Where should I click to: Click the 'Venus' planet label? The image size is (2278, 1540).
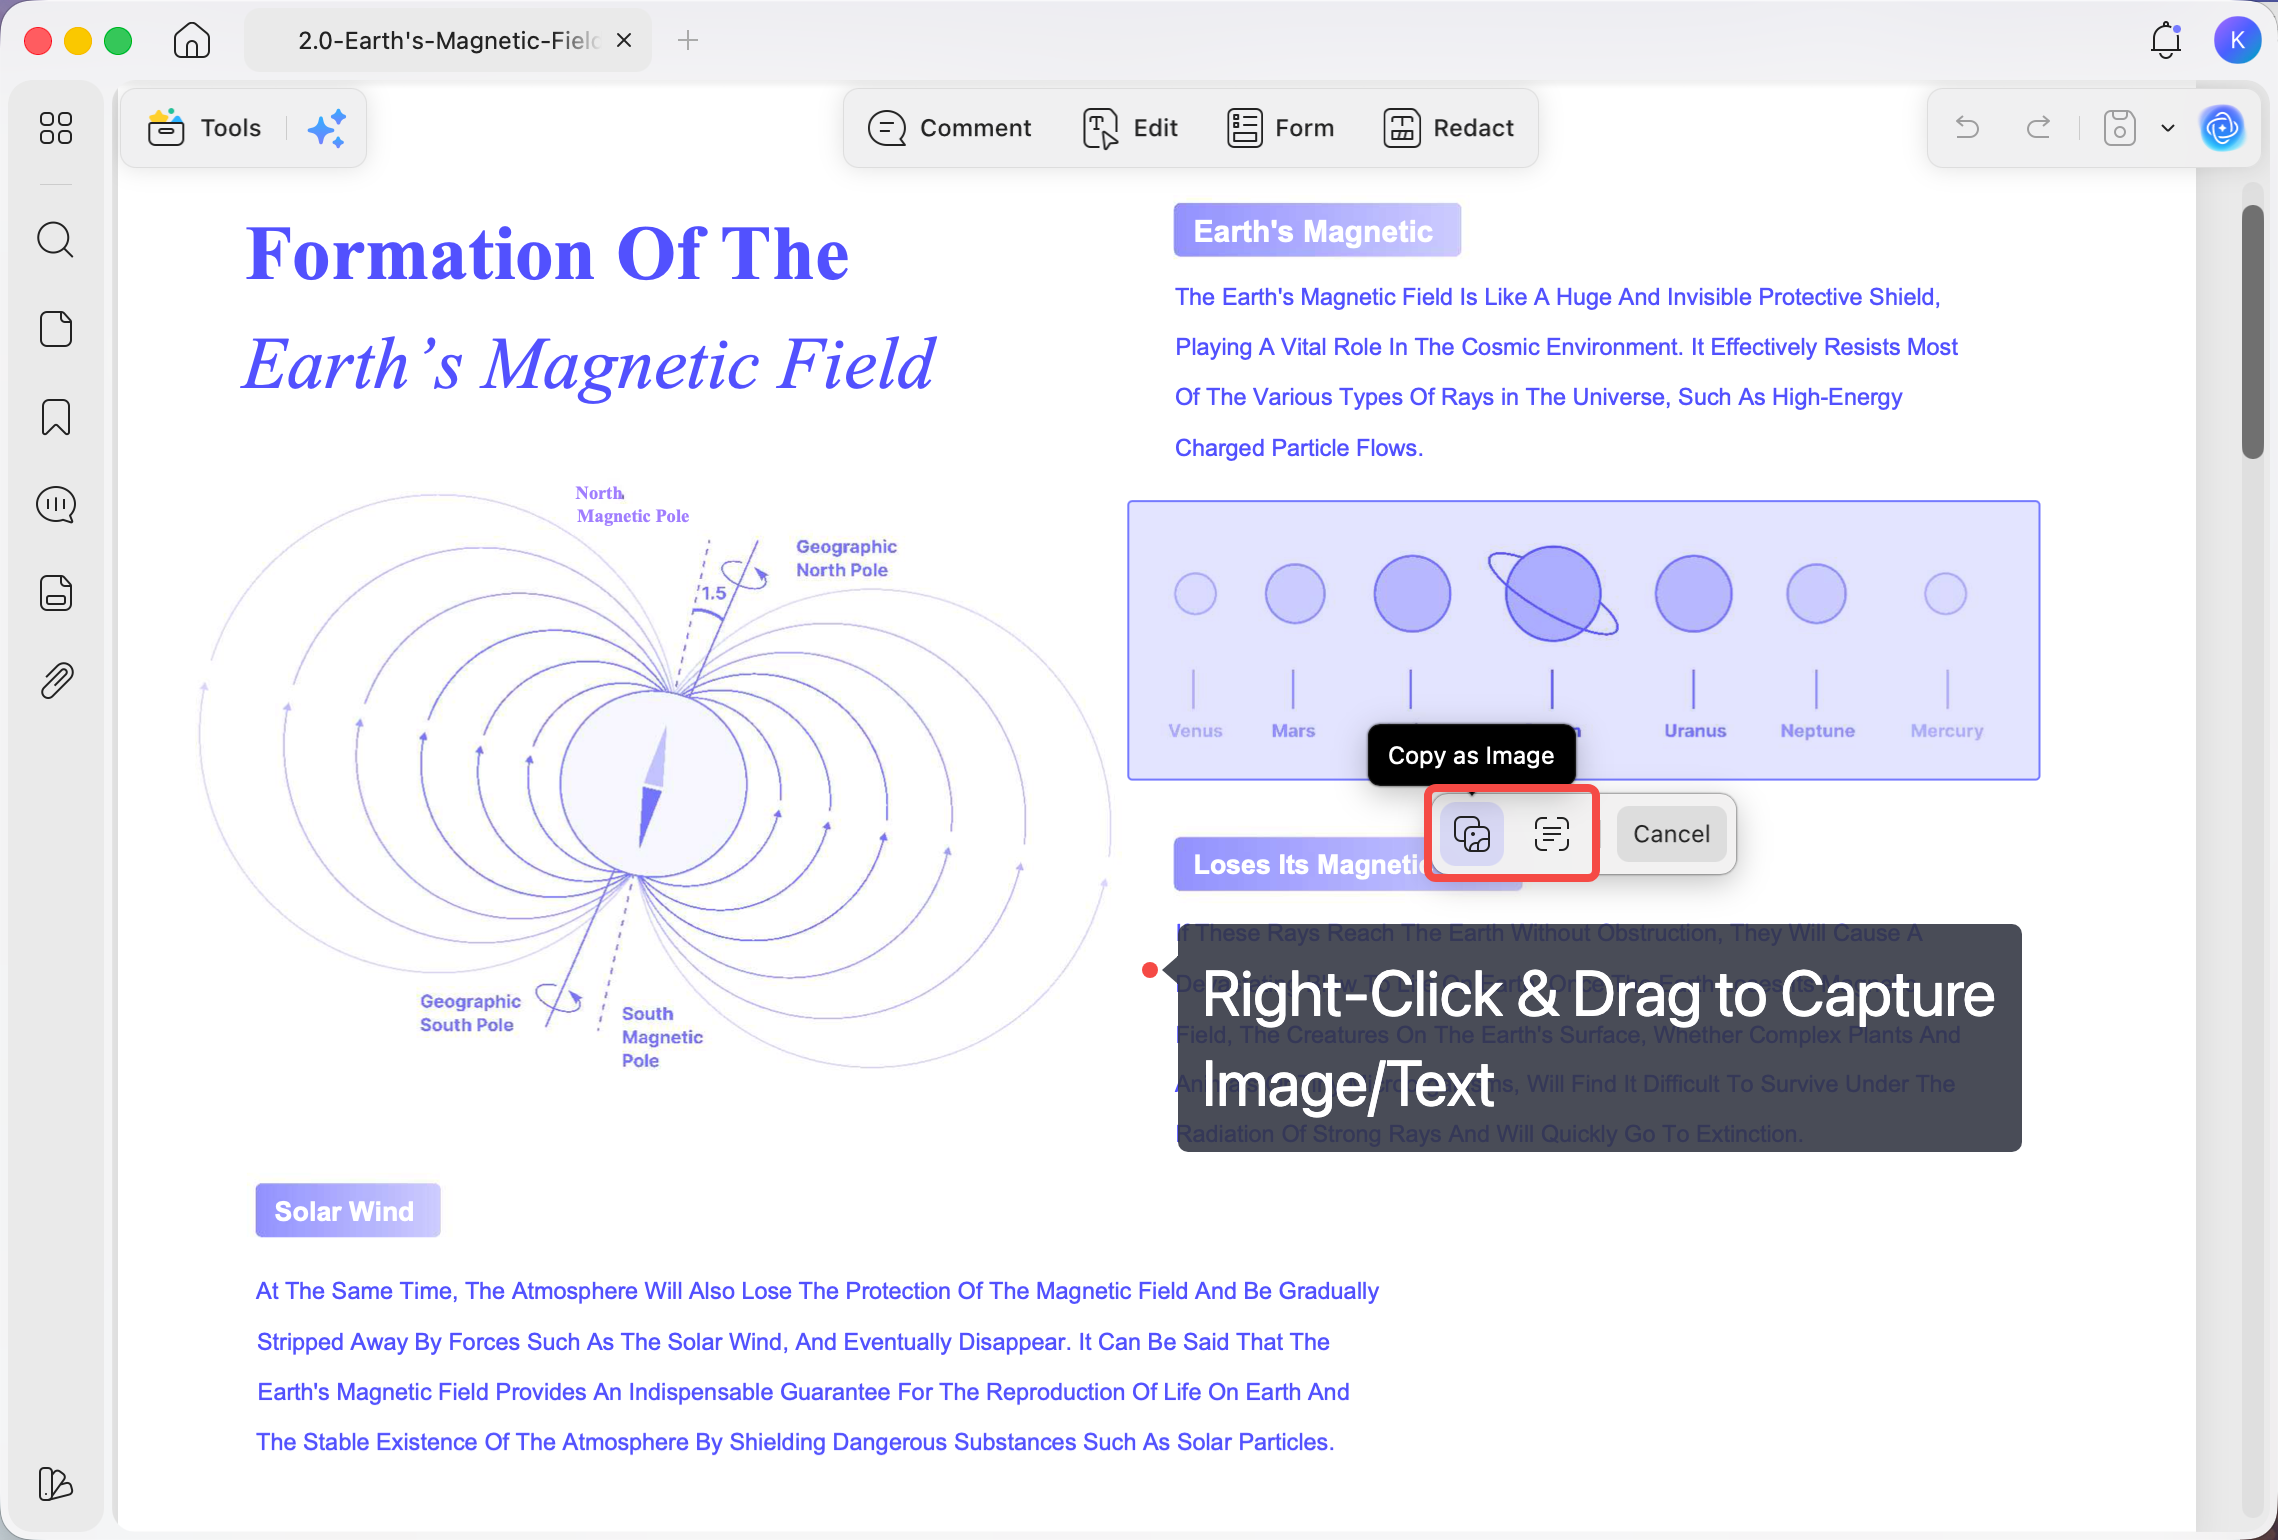point(1195,730)
